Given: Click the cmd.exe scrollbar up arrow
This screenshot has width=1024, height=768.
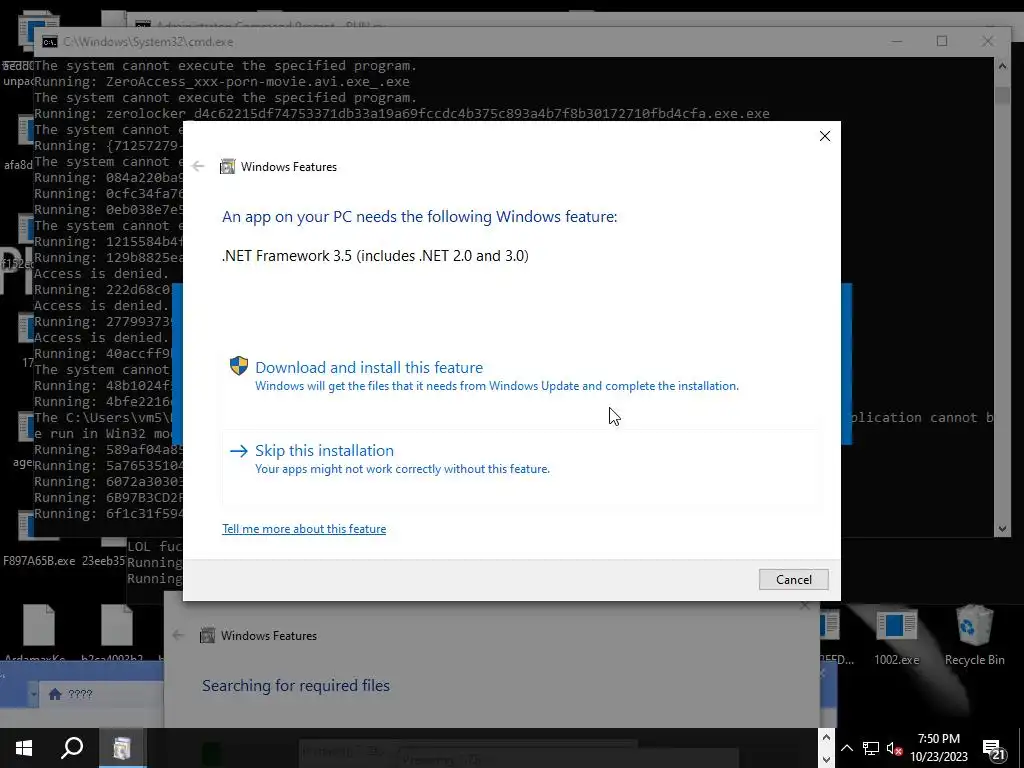Looking at the screenshot, I should [x=1002, y=65].
